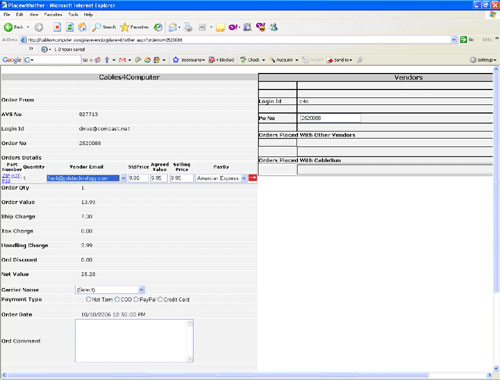Open the Favorites star button
Viewport: 500px width, 380px height.
point(134,27)
